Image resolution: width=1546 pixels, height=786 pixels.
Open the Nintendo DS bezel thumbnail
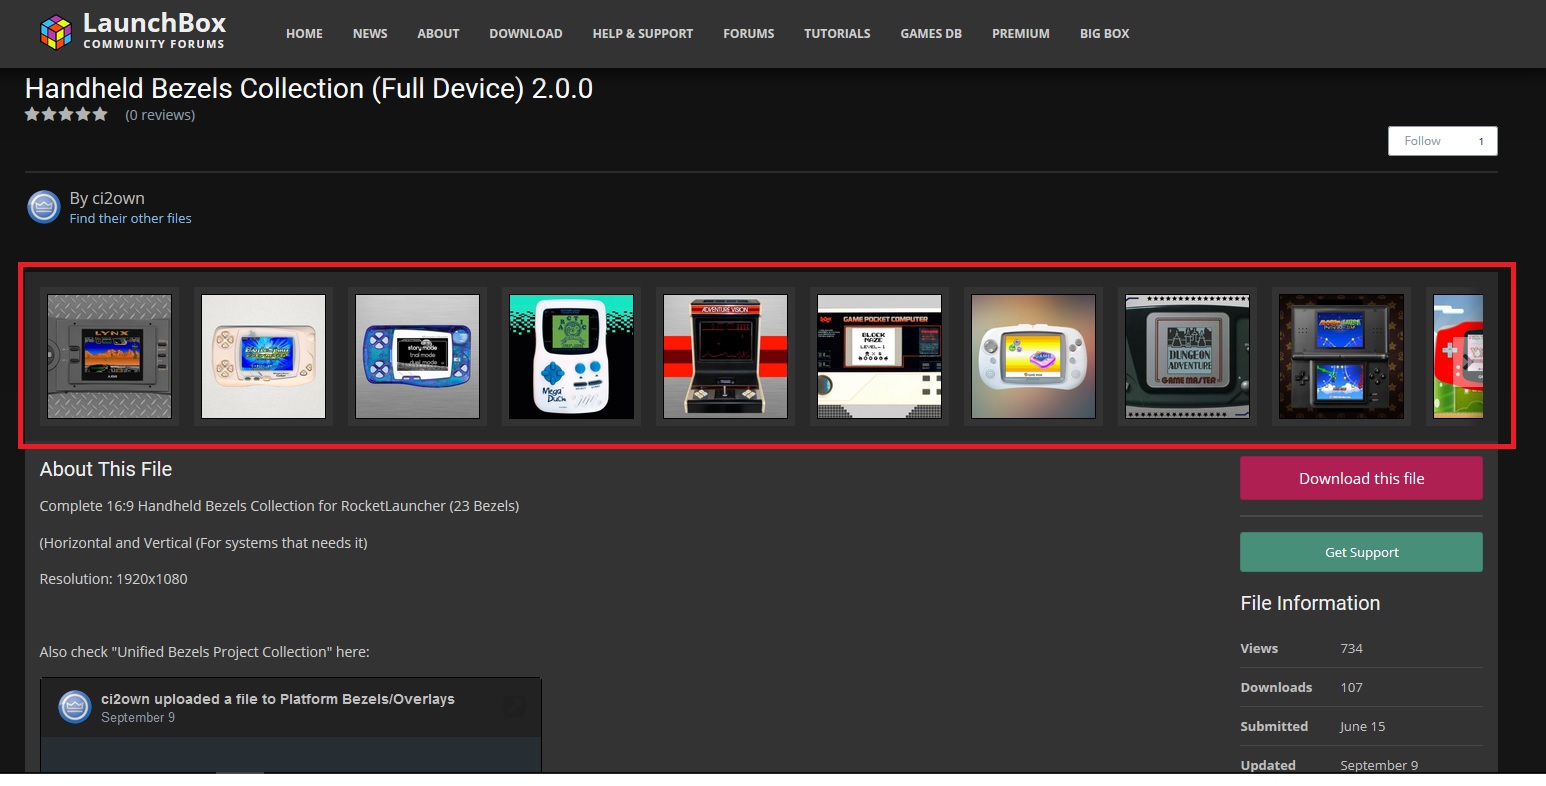(x=1341, y=356)
